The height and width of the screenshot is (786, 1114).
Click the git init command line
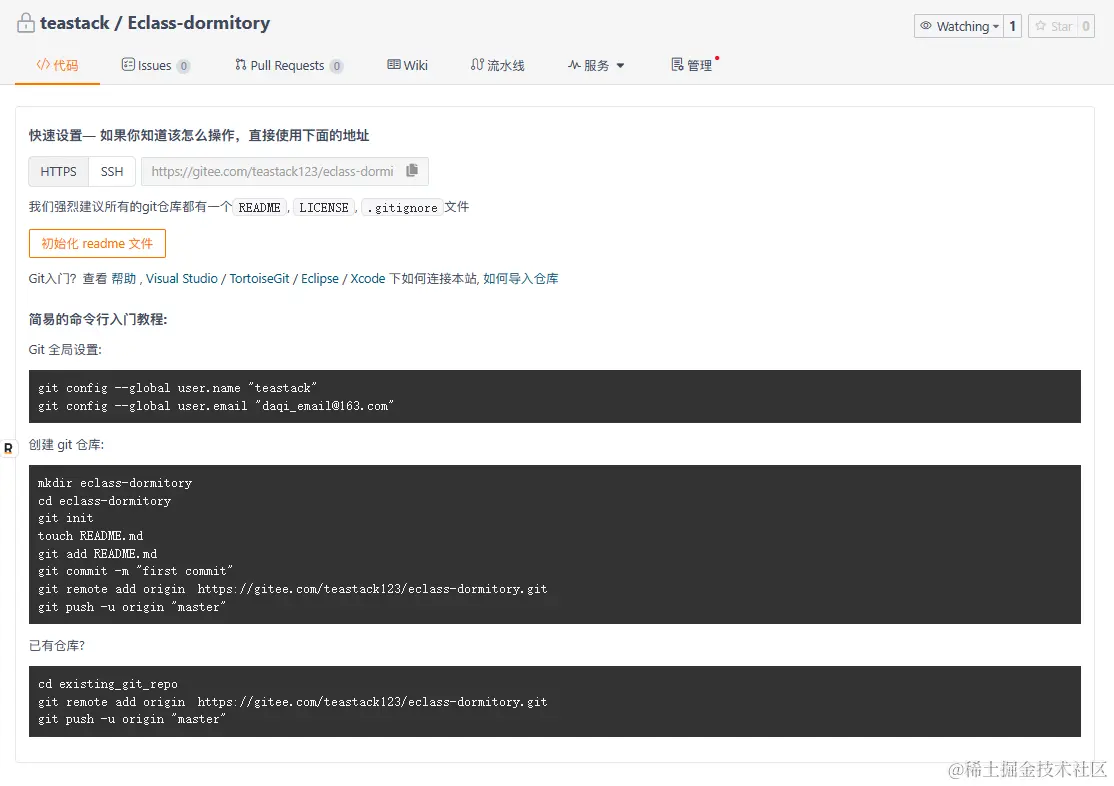pyautogui.click(x=65, y=518)
